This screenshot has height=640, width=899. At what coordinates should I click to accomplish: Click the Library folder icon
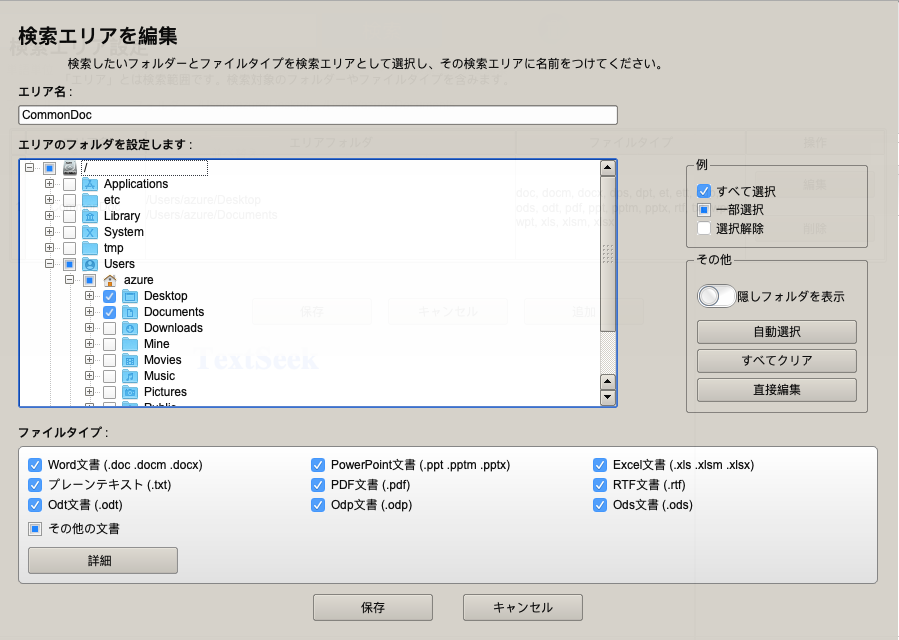point(89,216)
